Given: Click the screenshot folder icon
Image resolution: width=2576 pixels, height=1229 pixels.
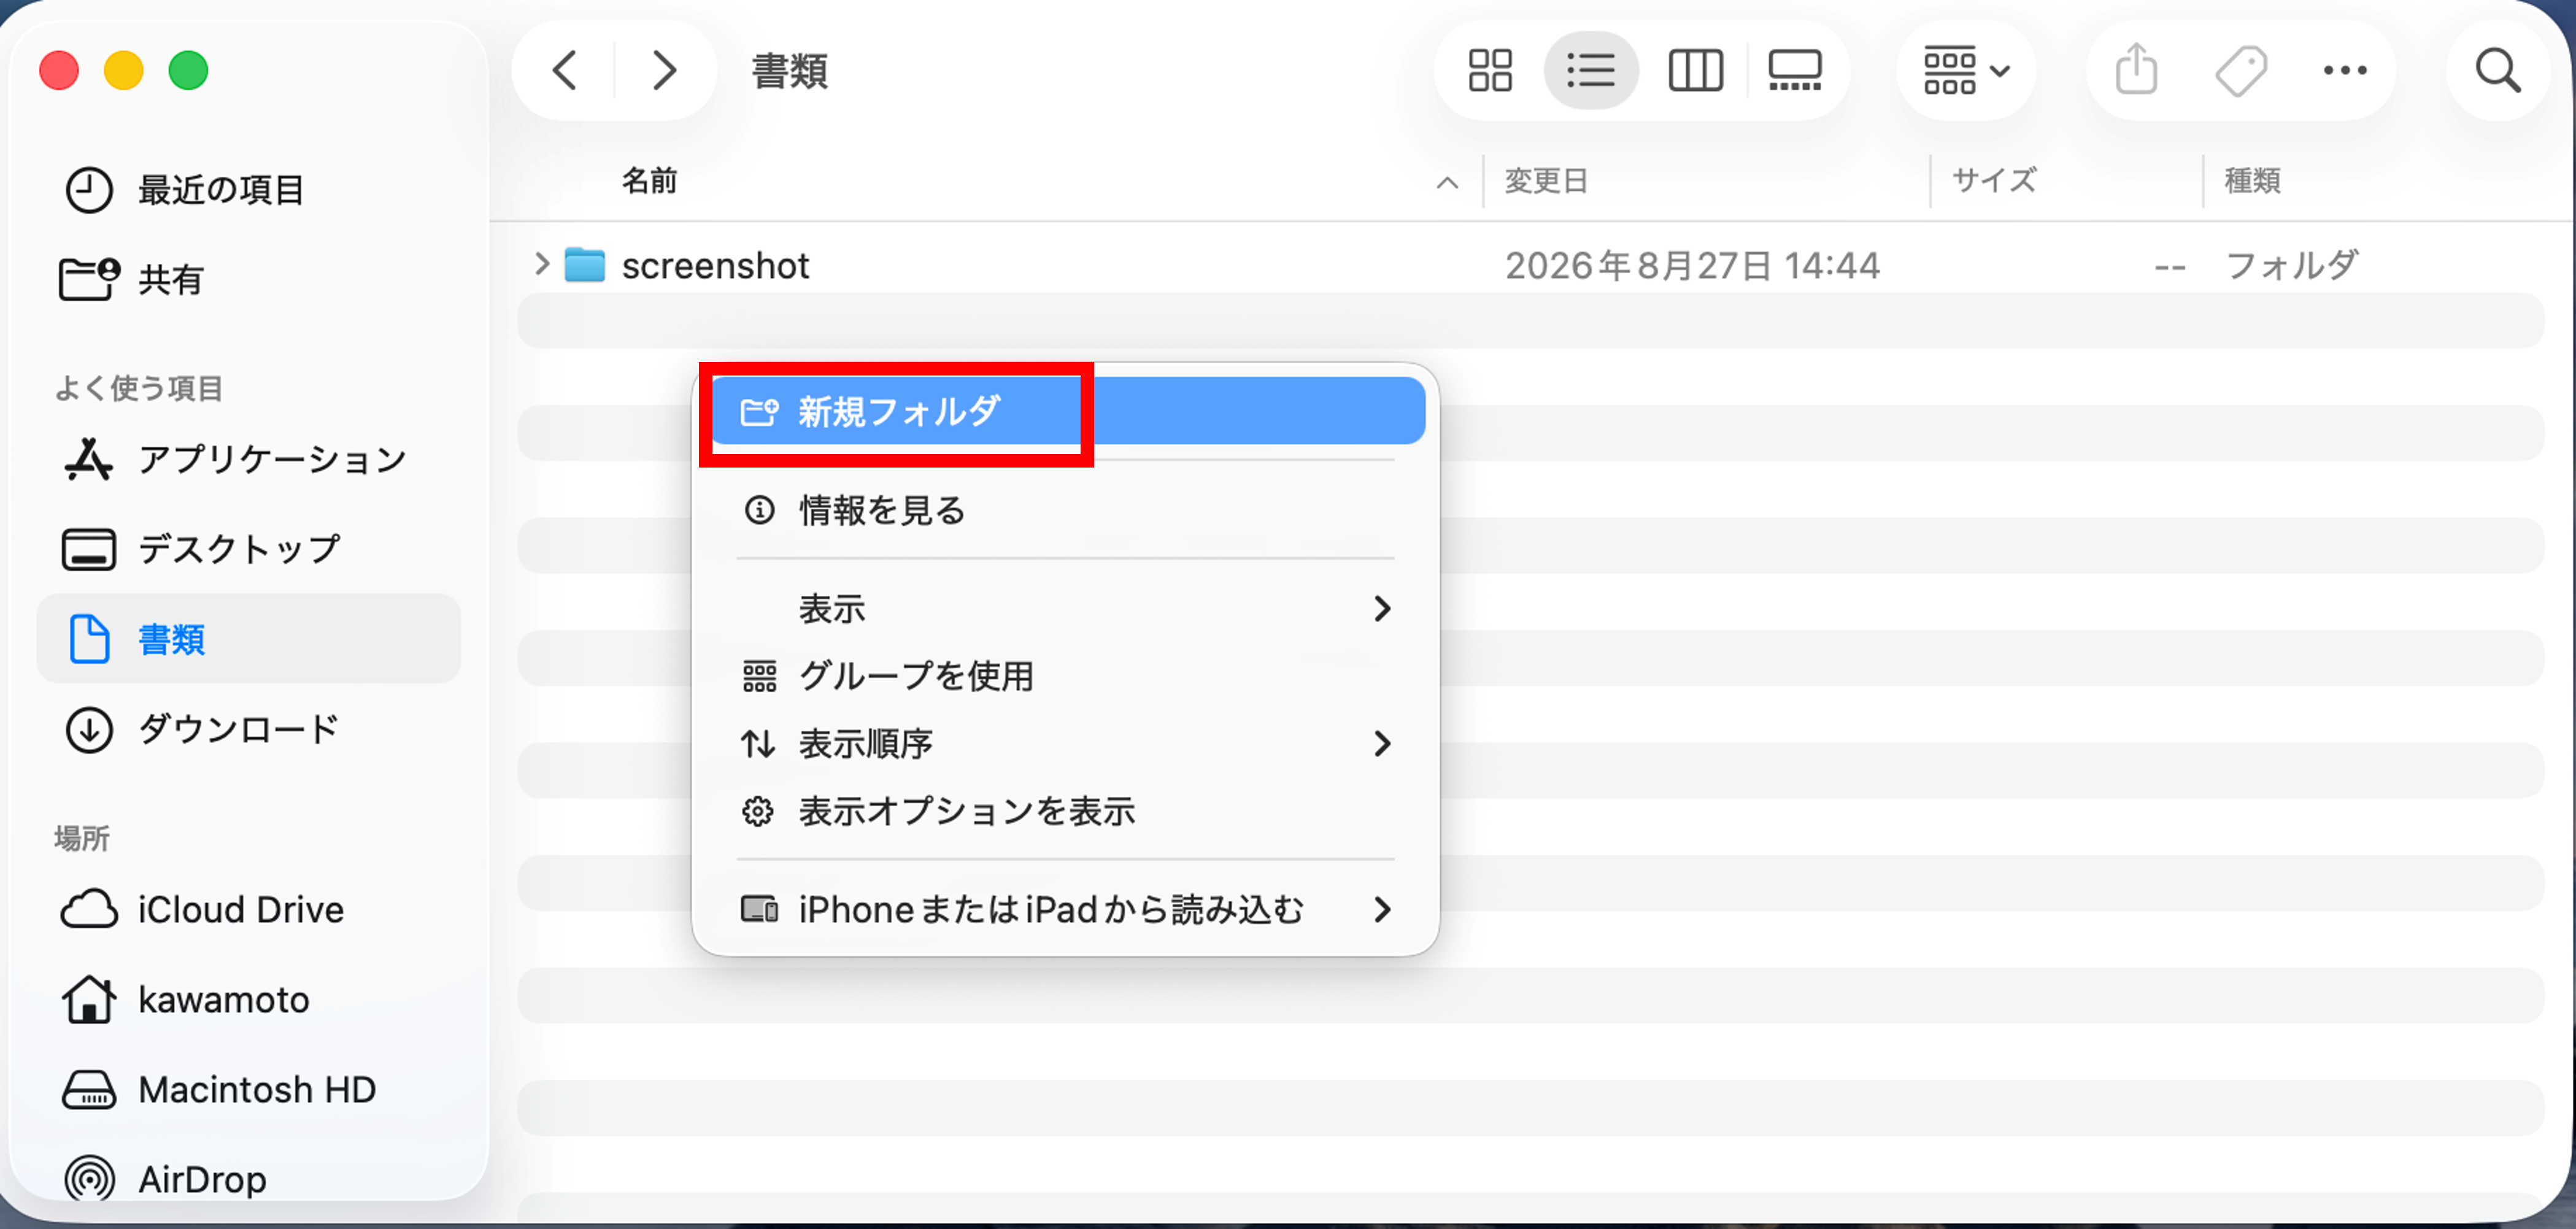Looking at the screenshot, I should tap(585, 265).
